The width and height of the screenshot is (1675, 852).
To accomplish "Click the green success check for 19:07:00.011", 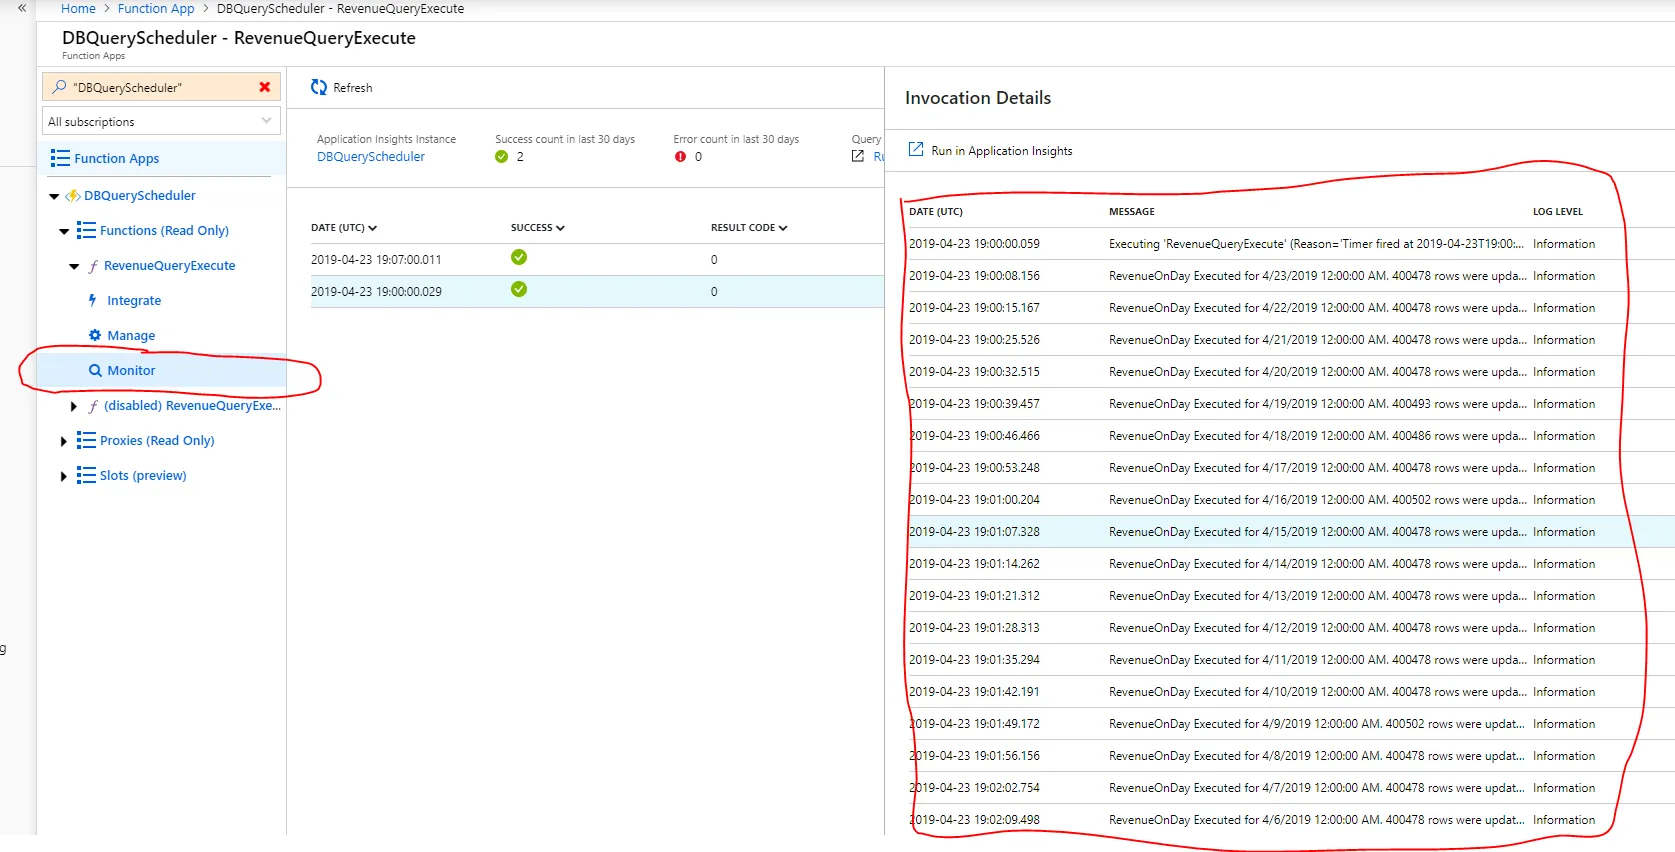I will click(519, 257).
